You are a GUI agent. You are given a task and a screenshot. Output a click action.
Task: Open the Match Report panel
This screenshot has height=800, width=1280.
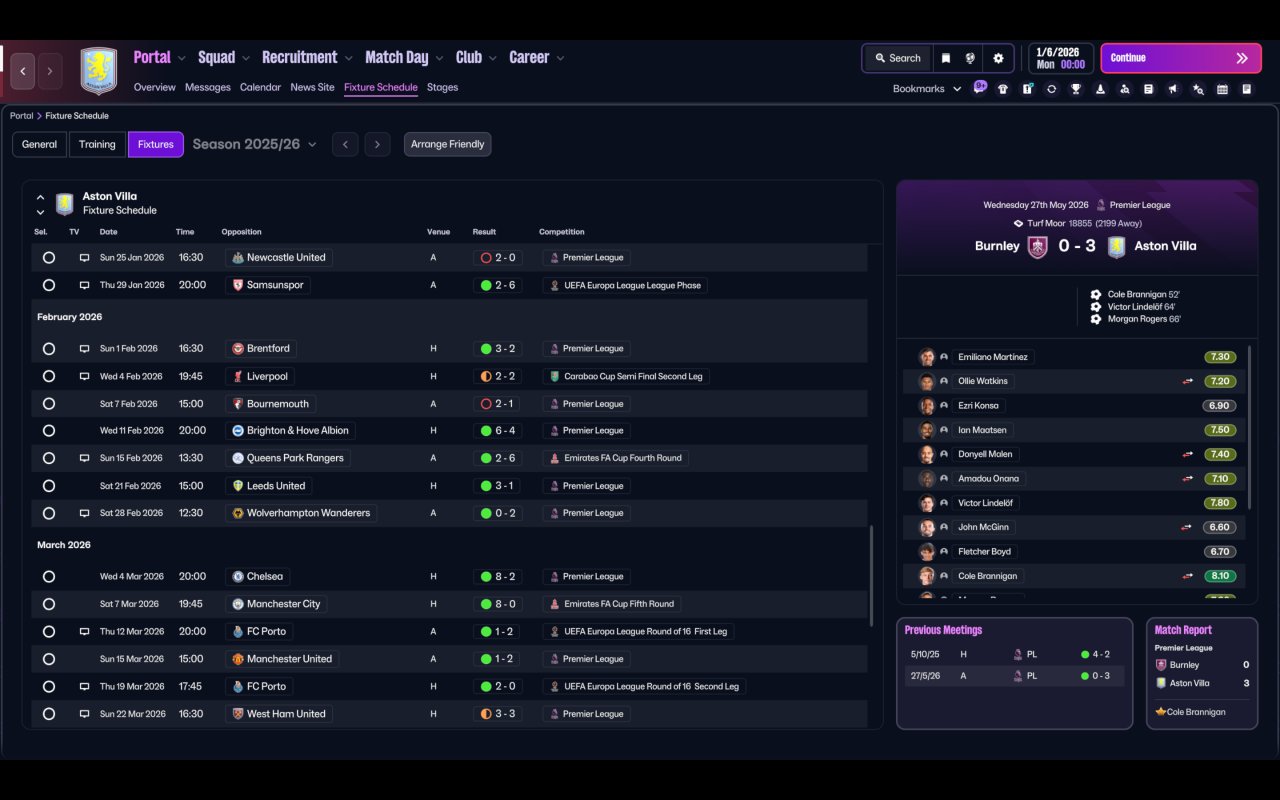click(x=1202, y=673)
